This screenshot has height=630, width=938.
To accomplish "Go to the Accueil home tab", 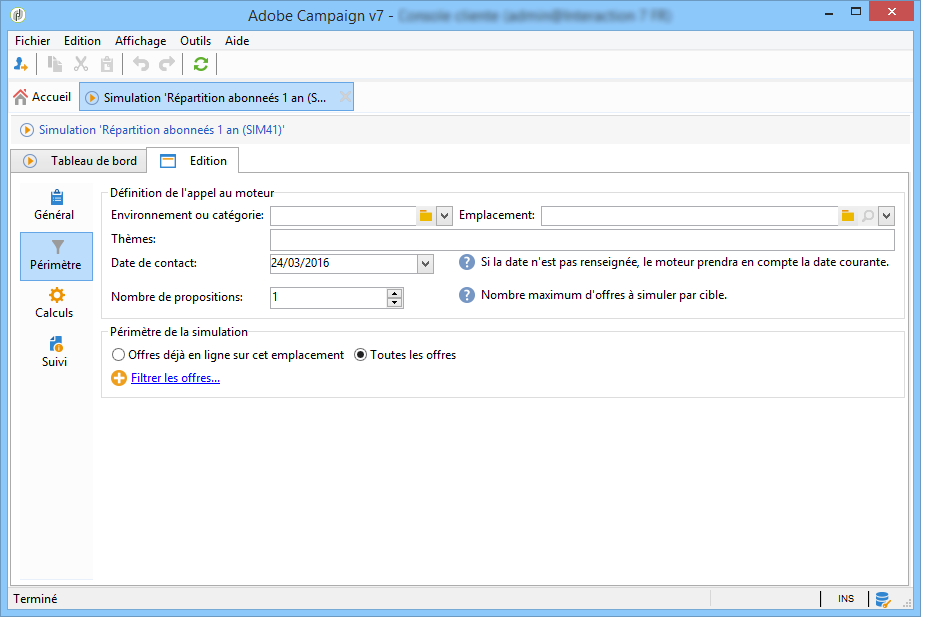I will pyautogui.click(x=42, y=97).
